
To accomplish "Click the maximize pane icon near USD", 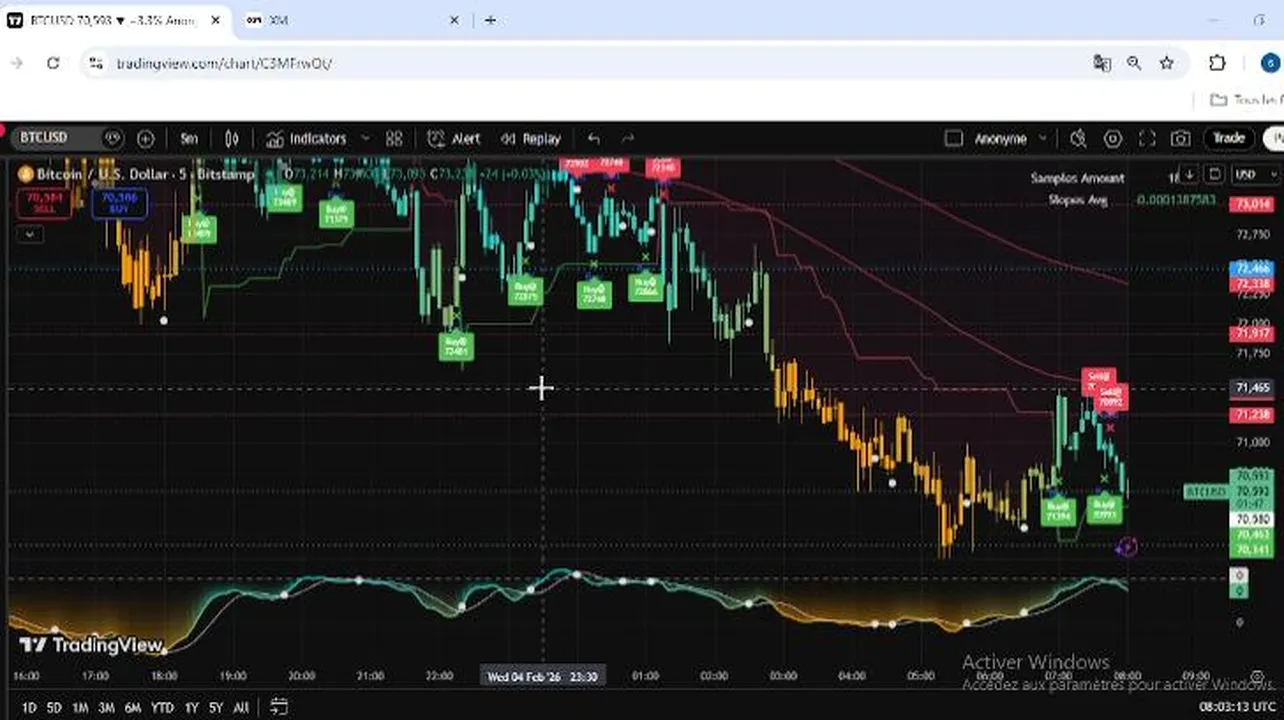I will click(x=1215, y=175).
